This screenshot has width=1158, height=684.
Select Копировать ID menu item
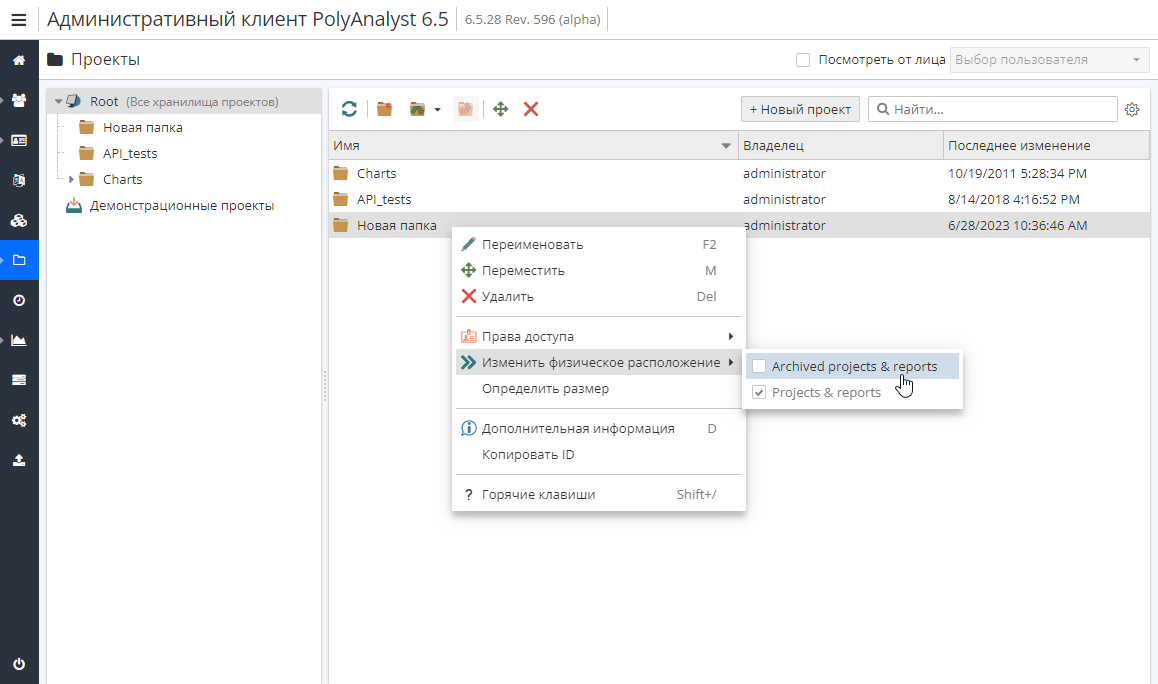point(599,454)
